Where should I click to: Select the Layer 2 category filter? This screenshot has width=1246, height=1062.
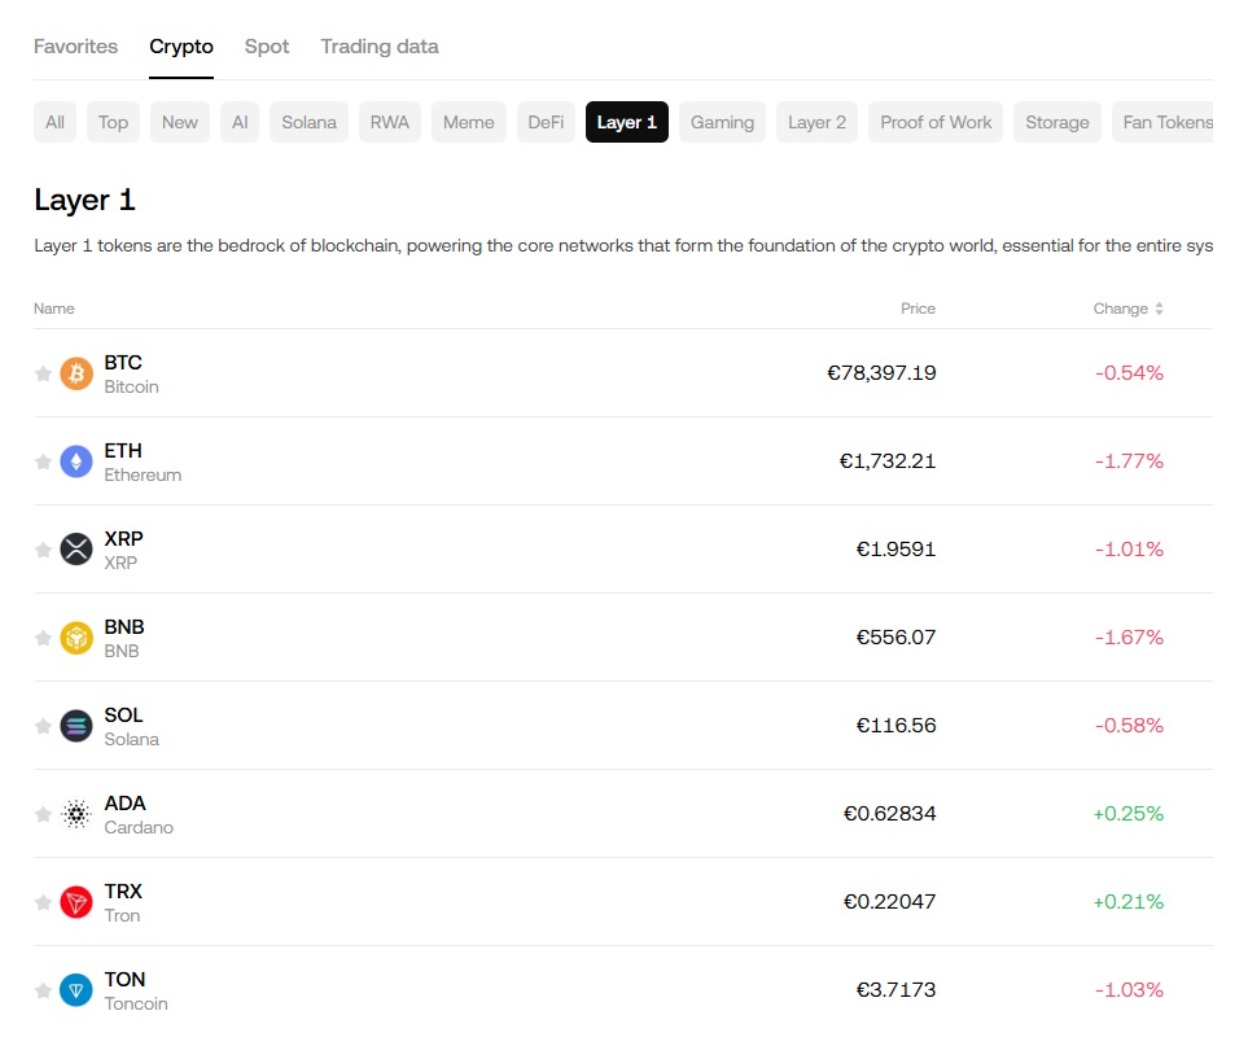[816, 122]
